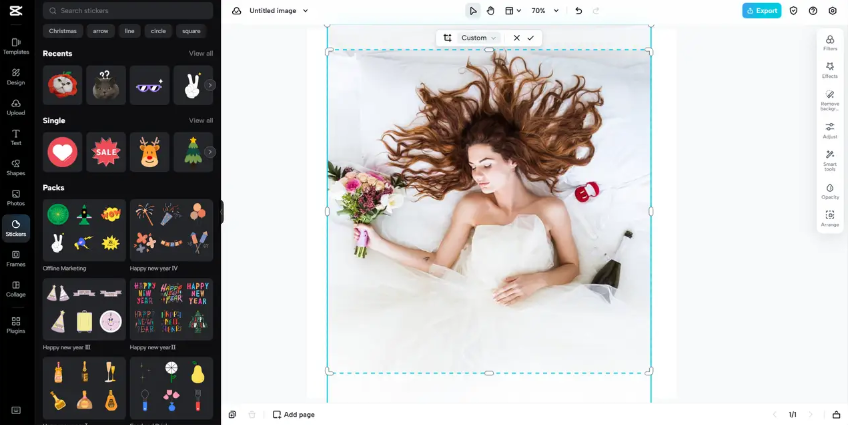This screenshot has width=848, height=425.
Task: Expand the Custom crop ratio dropdown
Action: pyautogui.click(x=478, y=38)
